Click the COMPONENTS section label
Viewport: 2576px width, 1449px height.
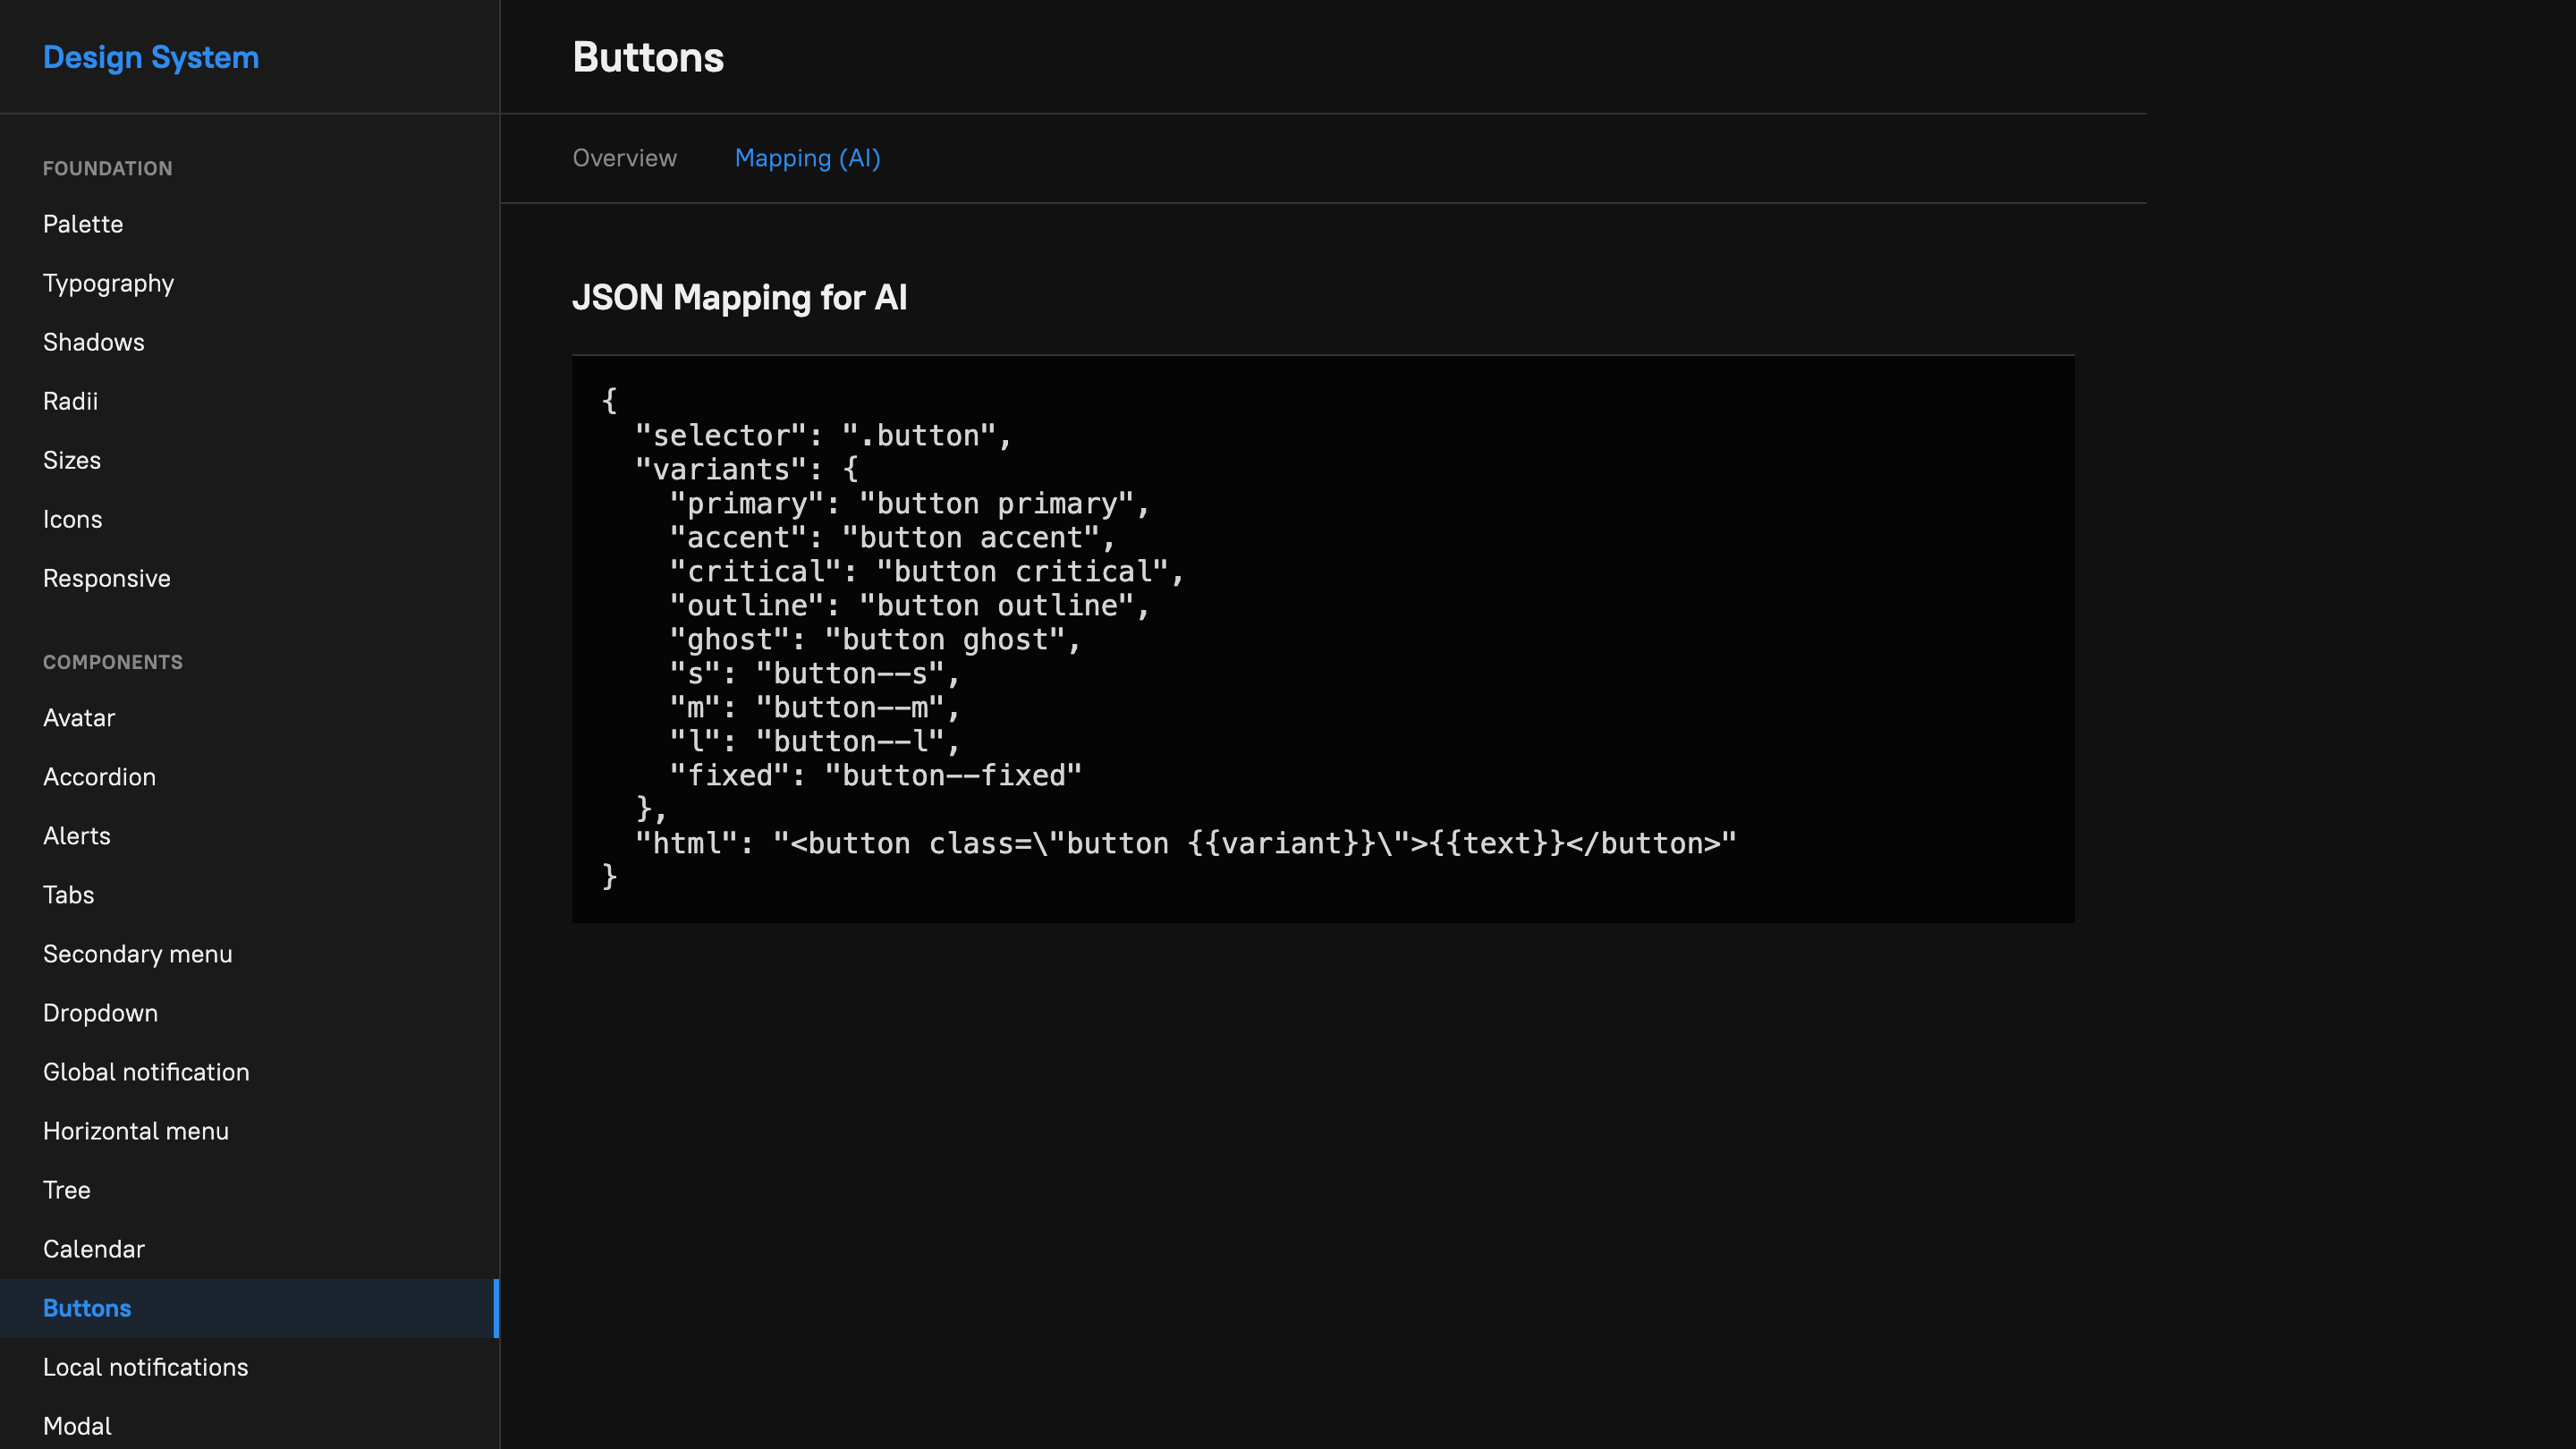click(113, 662)
